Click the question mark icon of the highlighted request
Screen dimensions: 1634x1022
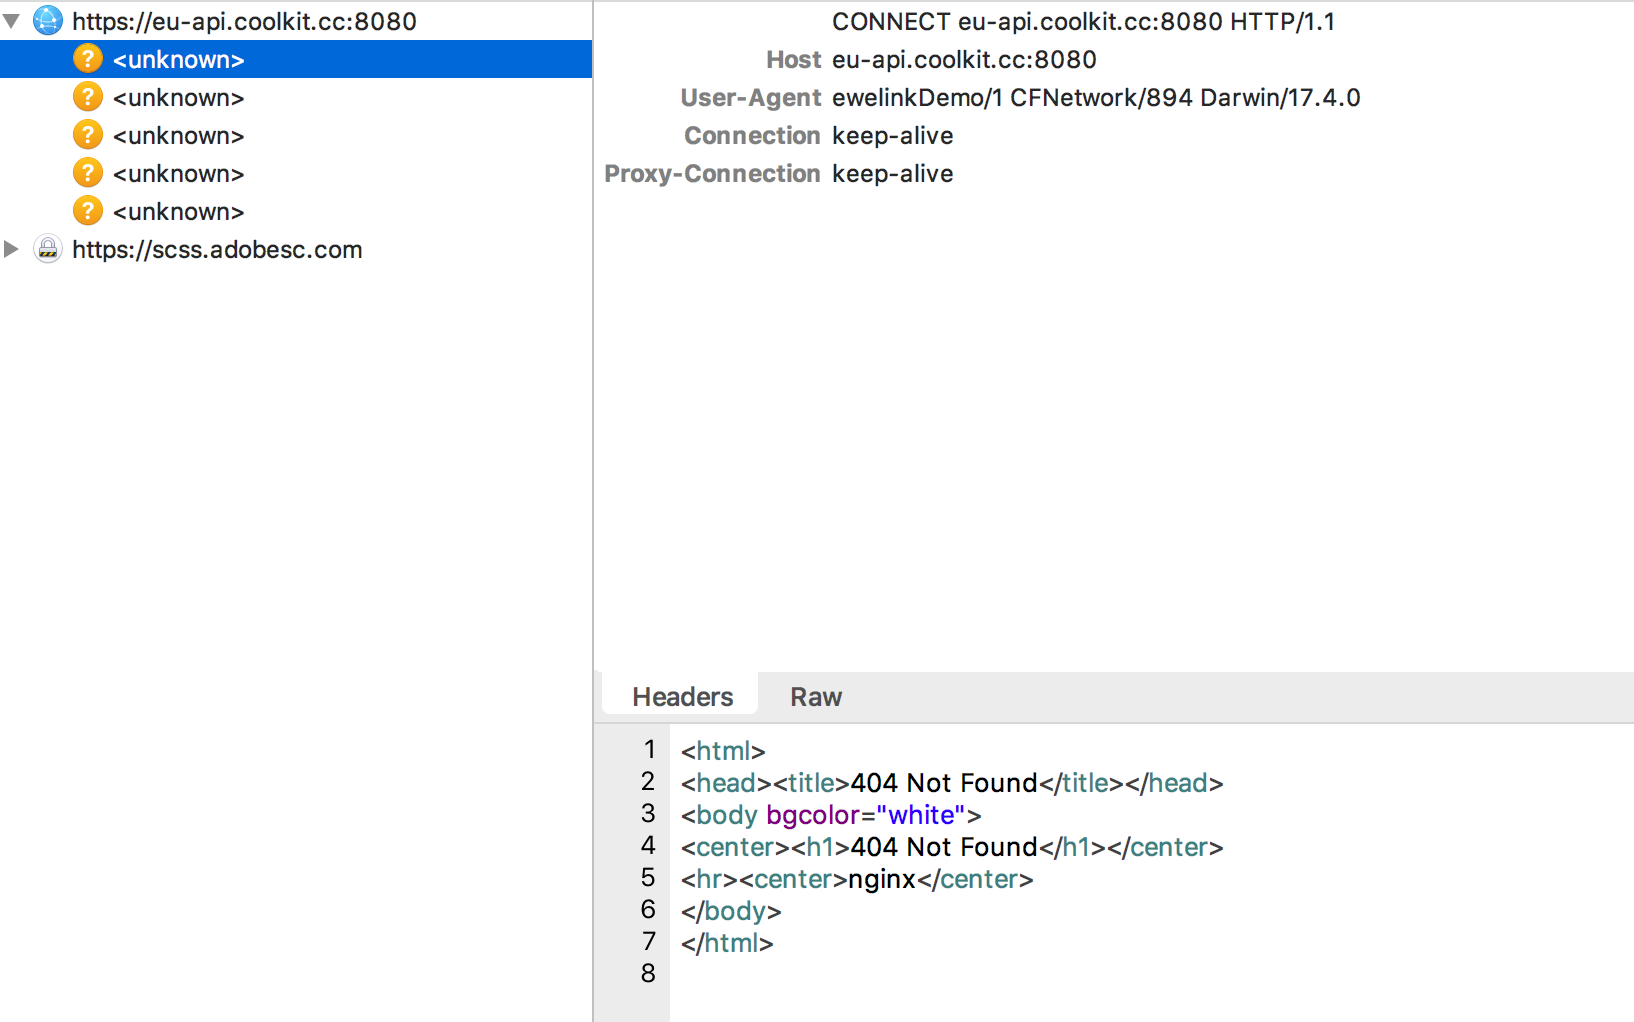88,59
